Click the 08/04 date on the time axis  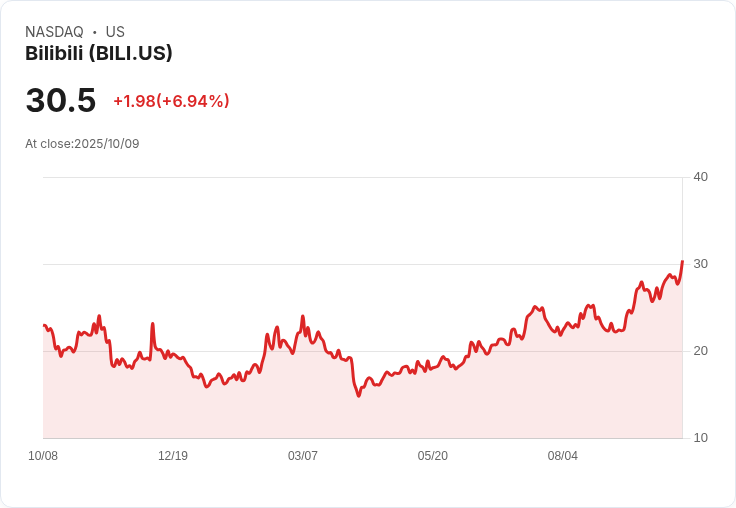pyautogui.click(x=563, y=456)
